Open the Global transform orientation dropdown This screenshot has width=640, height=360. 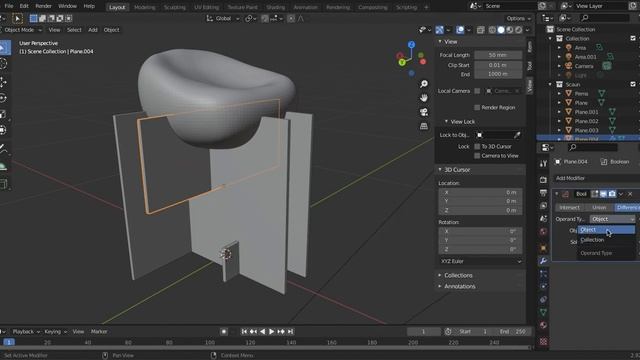[223, 18]
